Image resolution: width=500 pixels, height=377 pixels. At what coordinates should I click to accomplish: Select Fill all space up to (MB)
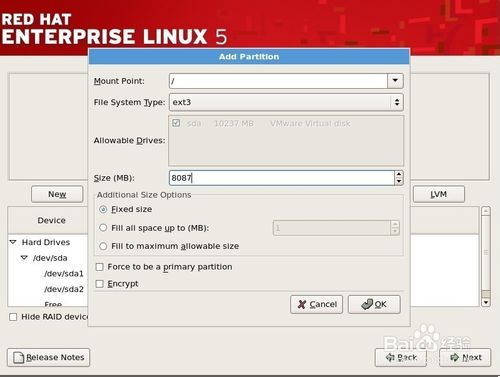point(103,228)
